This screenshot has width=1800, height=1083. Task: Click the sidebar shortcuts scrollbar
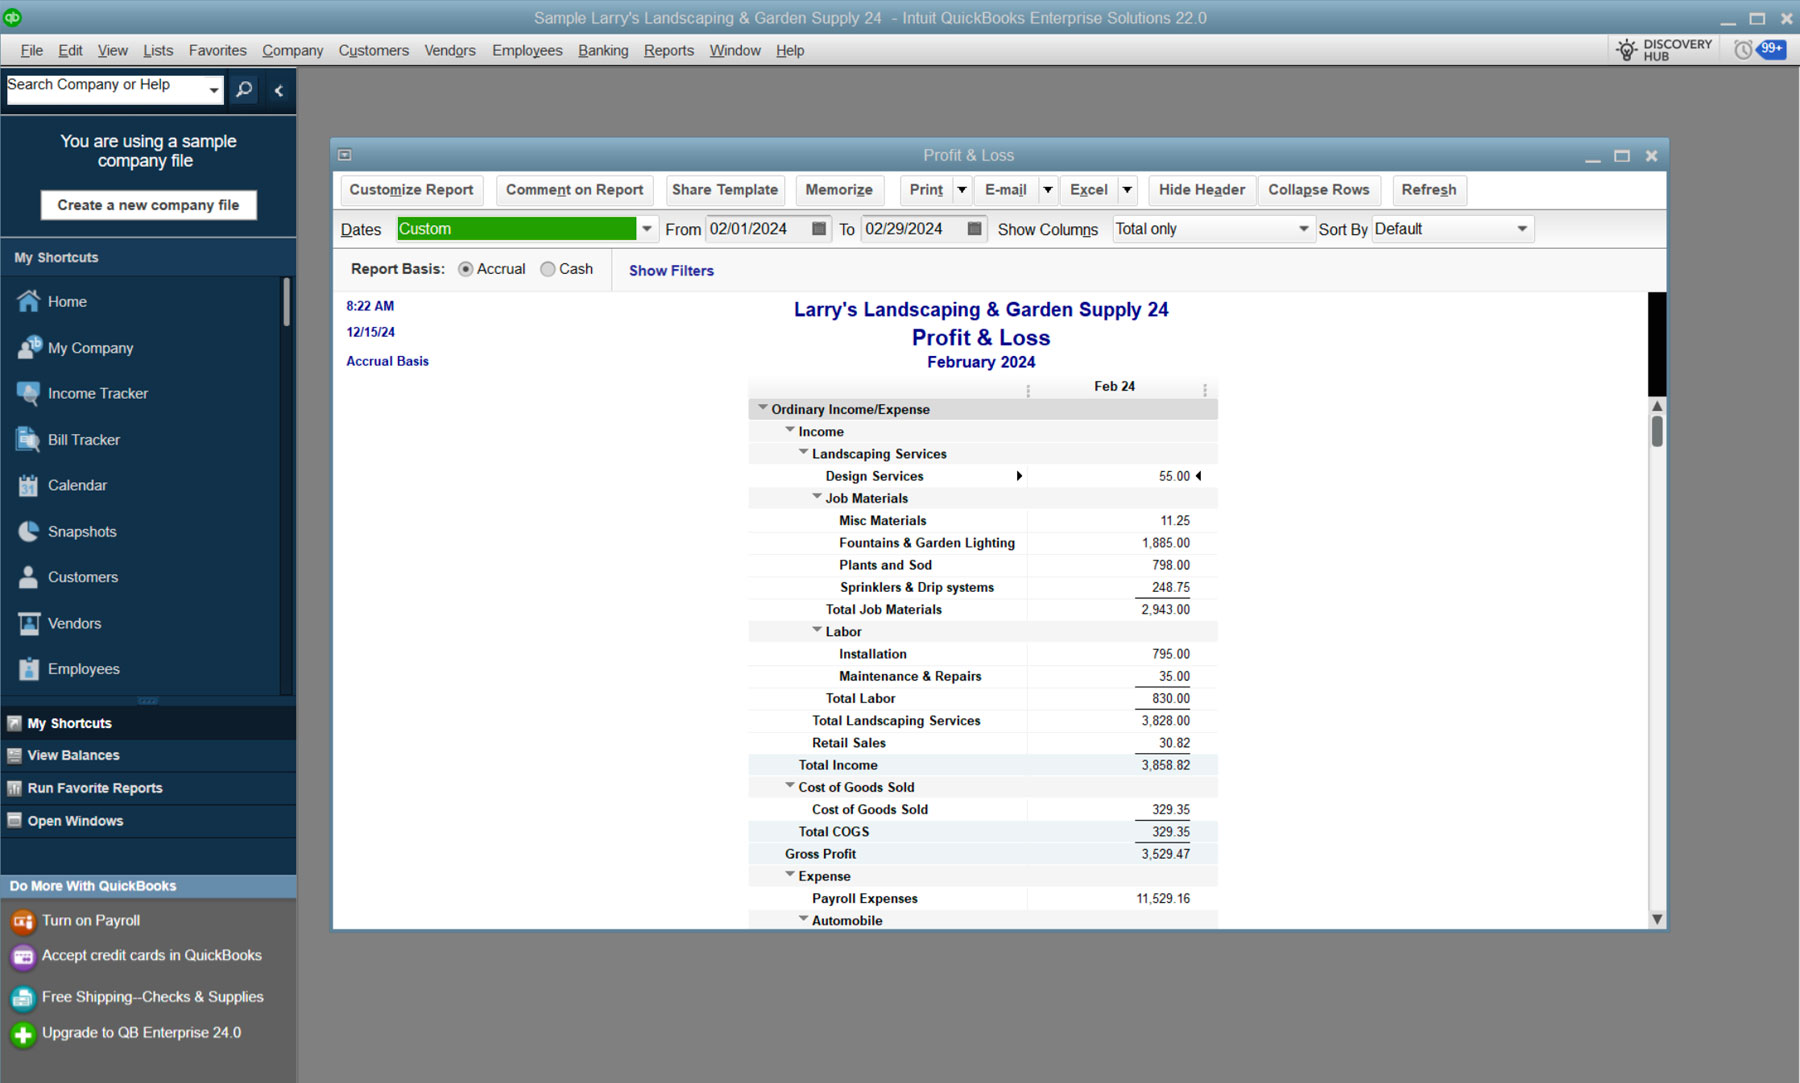point(286,302)
